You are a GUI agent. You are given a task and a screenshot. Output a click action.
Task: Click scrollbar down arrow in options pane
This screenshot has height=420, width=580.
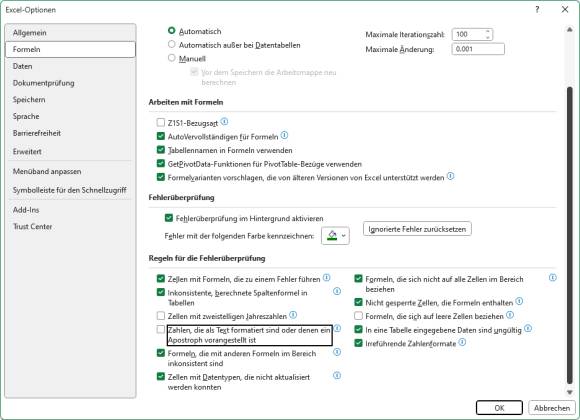[x=570, y=392]
